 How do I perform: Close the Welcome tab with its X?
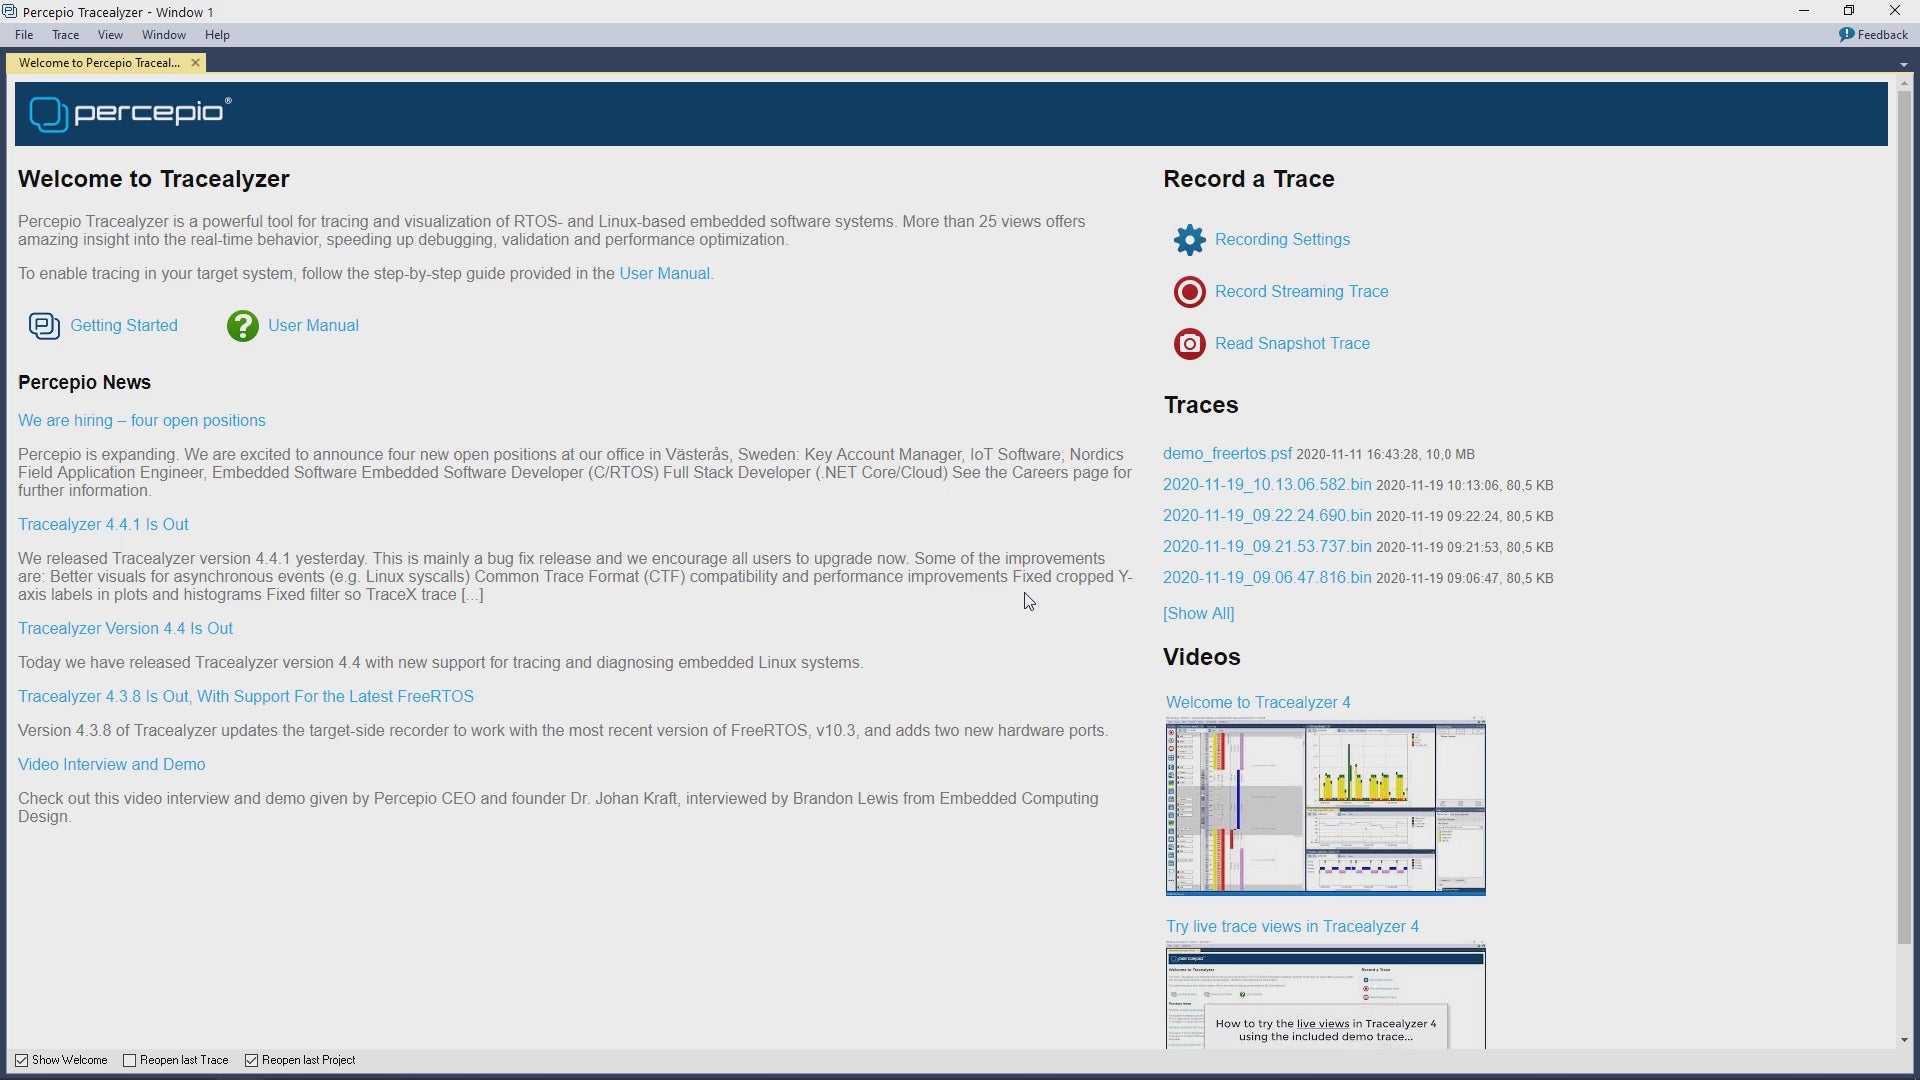tap(195, 63)
